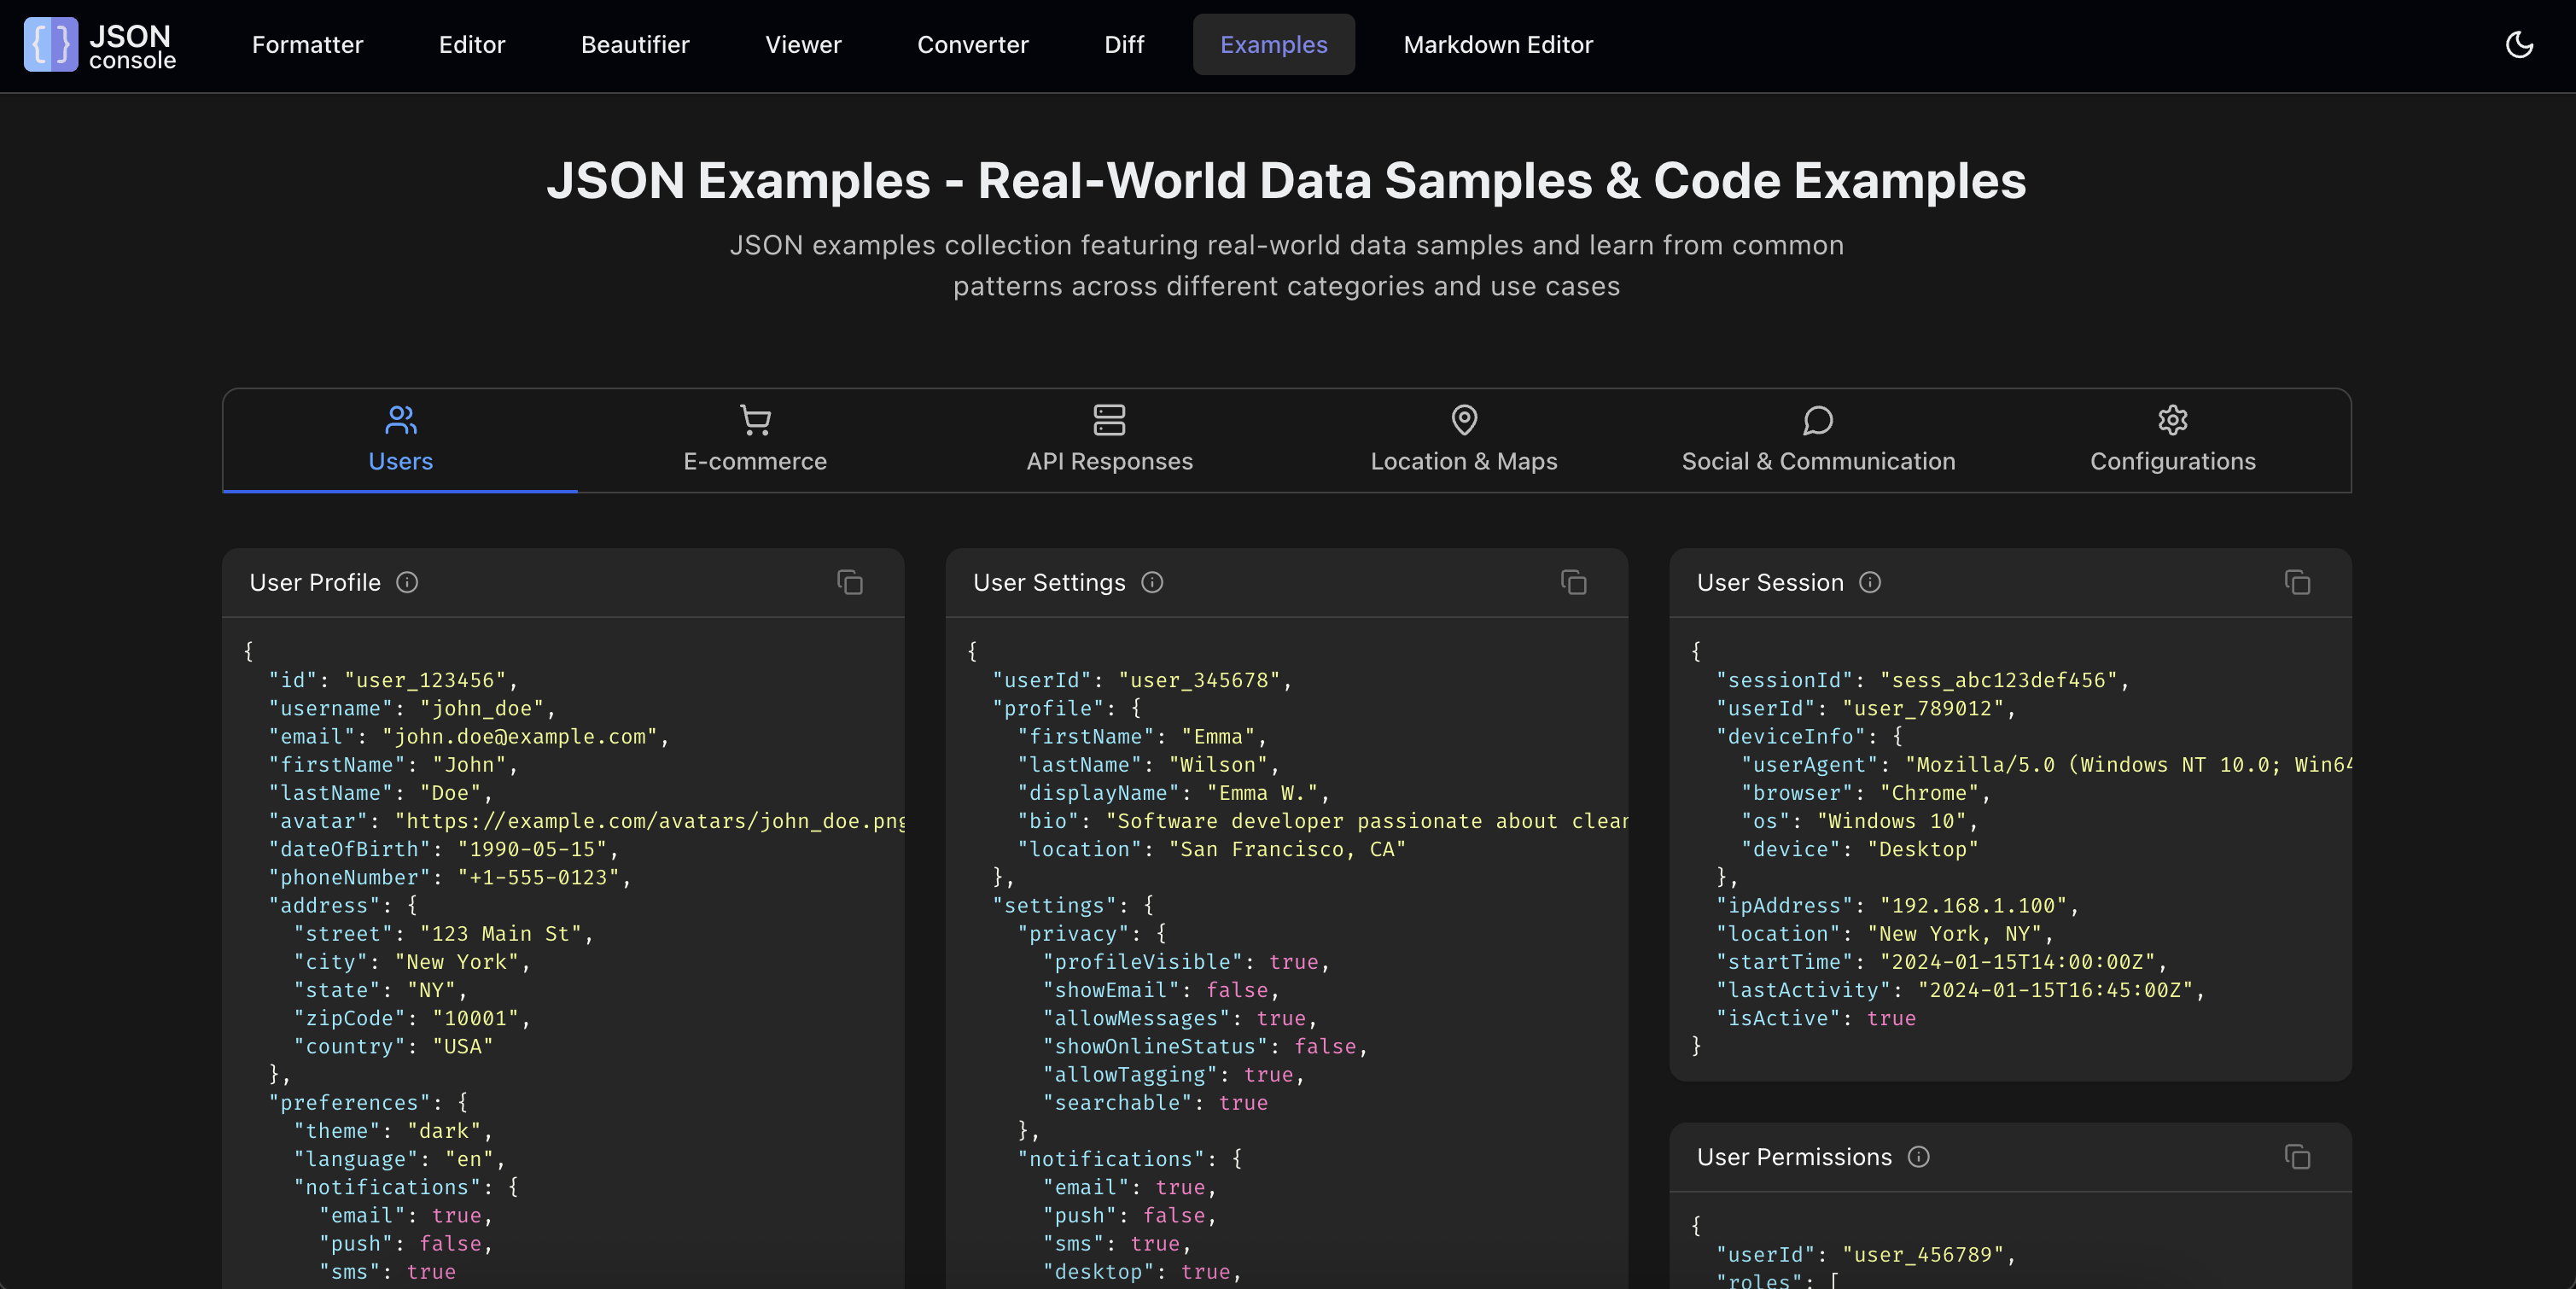Toggle the dark mode moon icon
The width and height of the screenshot is (2576, 1289).
pyautogui.click(x=2519, y=45)
